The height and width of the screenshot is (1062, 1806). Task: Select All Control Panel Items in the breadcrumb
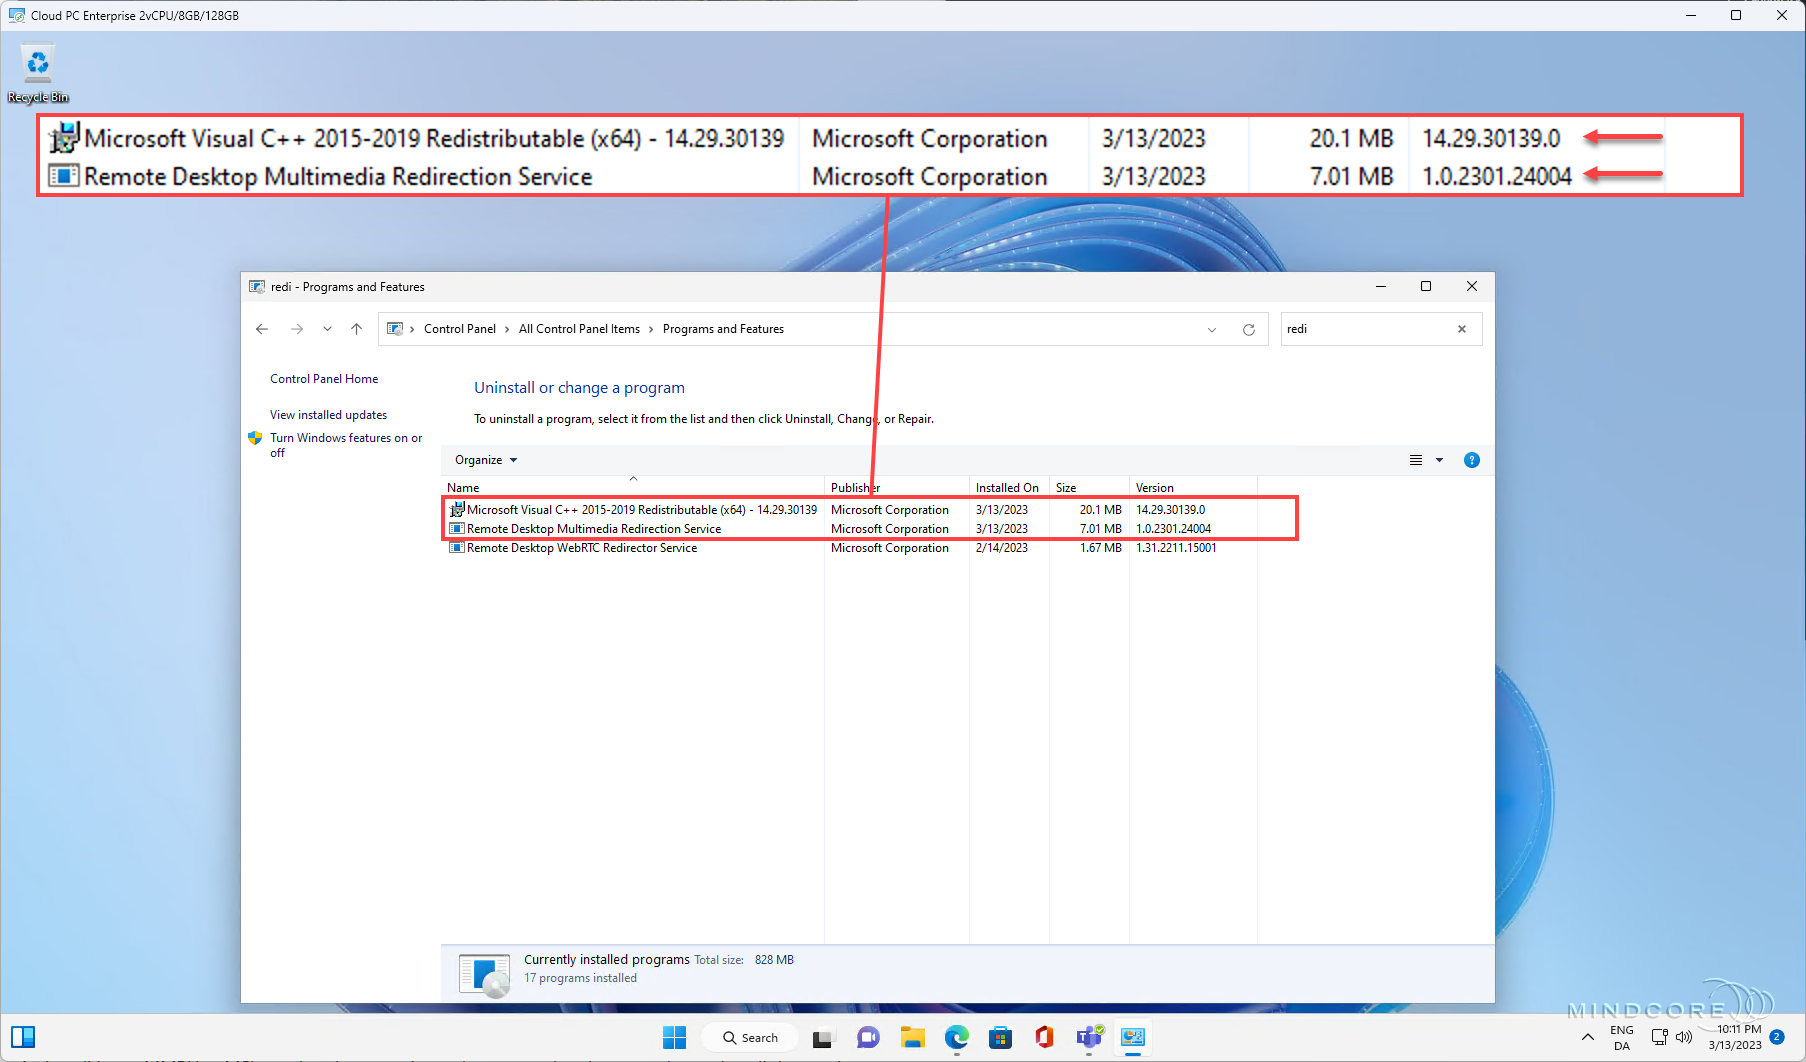click(579, 328)
